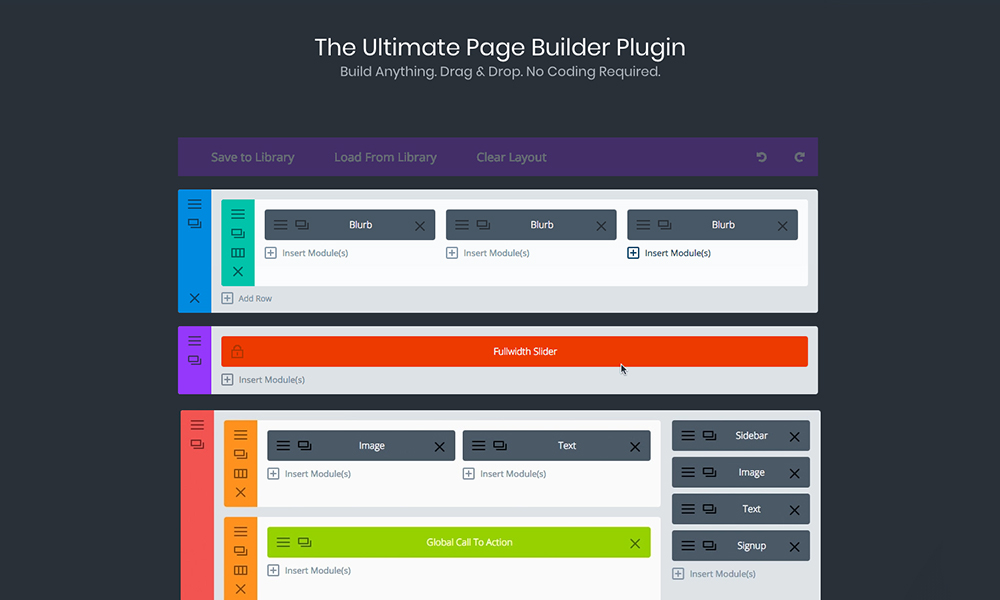Open the lock icon on Fullwidth Slider
1000x600 pixels.
tap(237, 351)
